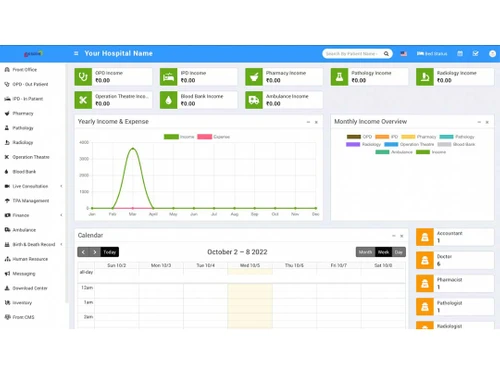
Task: Open Radiology sidebar item
Action: [x=19, y=142]
